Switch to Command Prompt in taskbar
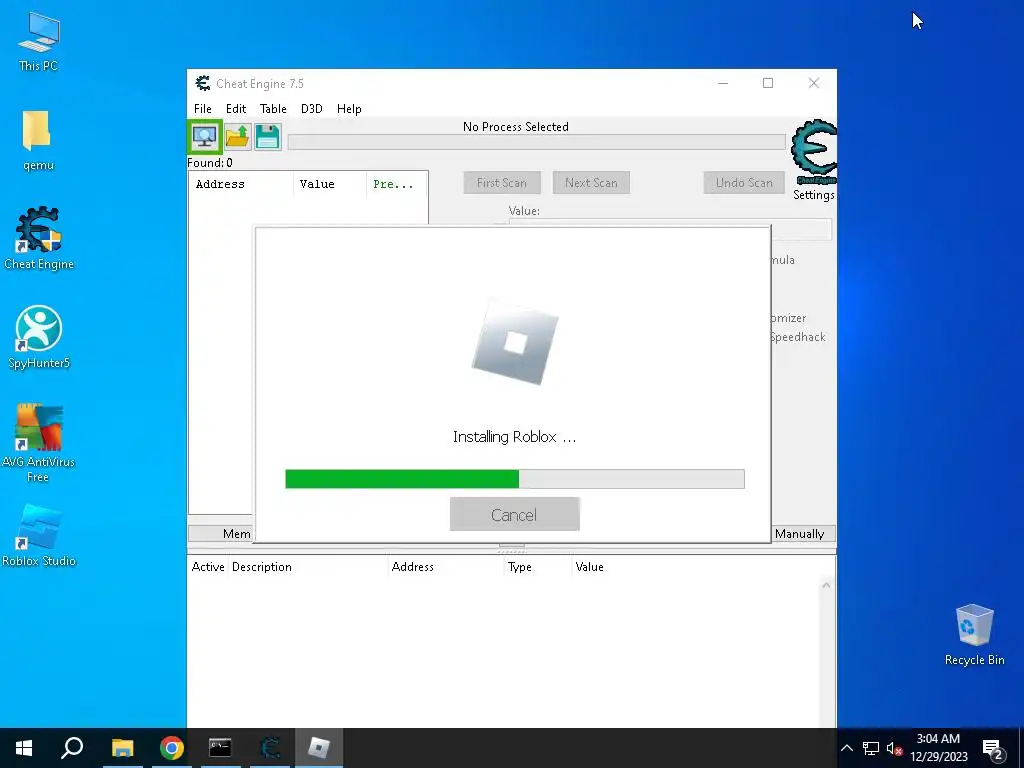 (220, 748)
